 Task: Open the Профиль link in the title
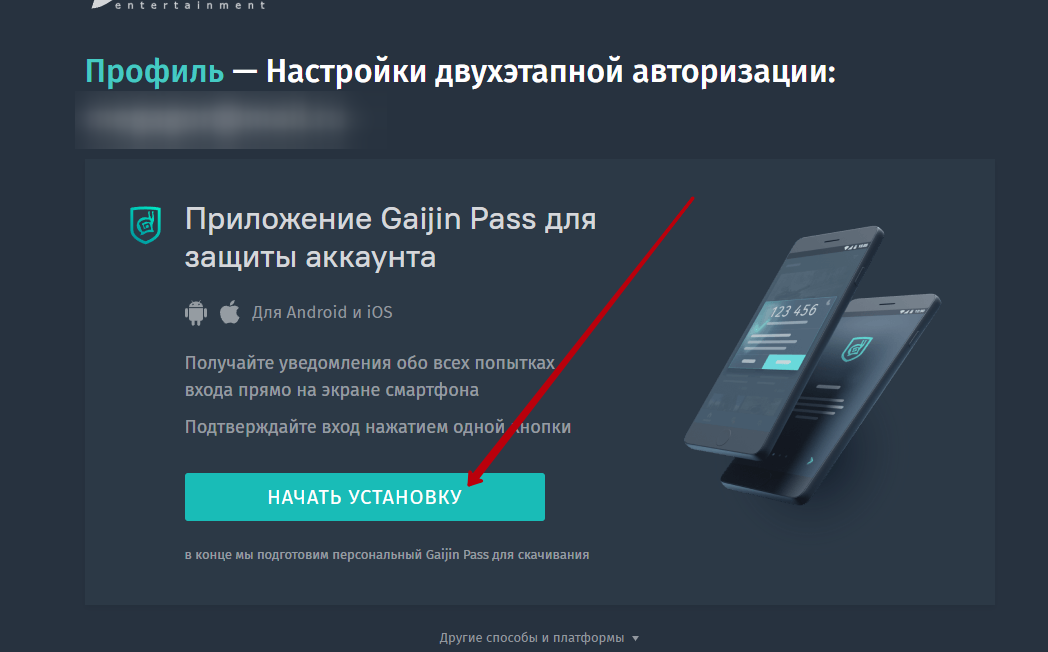(154, 71)
